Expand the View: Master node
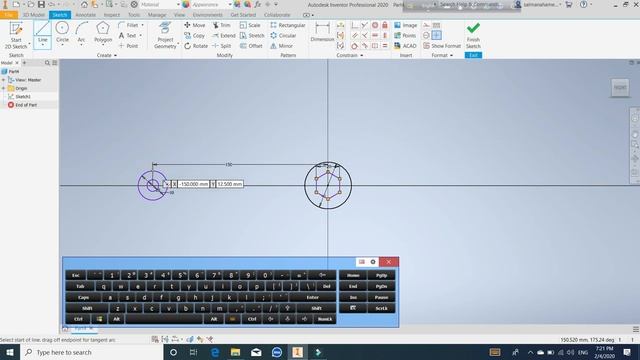The image size is (640, 360). [x=4, y=80]
